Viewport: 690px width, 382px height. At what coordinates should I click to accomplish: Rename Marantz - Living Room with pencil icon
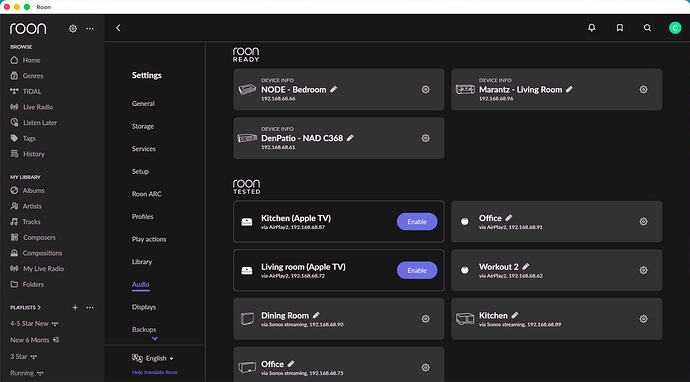tap(569, 89)
